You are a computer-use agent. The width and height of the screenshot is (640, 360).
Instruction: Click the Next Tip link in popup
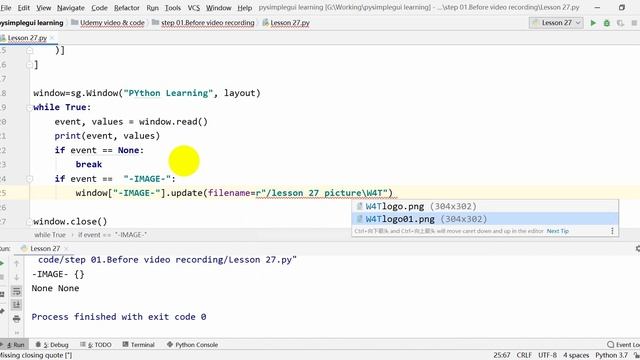(558, 231)
